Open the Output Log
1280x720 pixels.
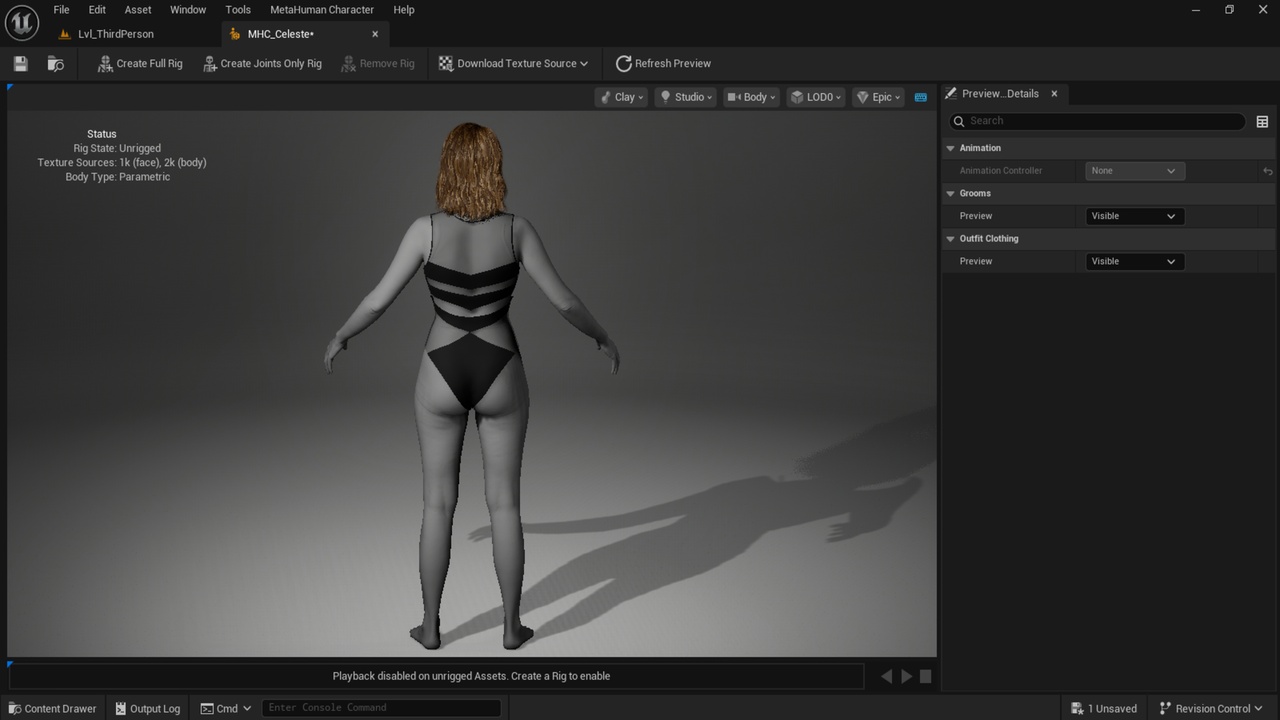[x=146, y=708]
